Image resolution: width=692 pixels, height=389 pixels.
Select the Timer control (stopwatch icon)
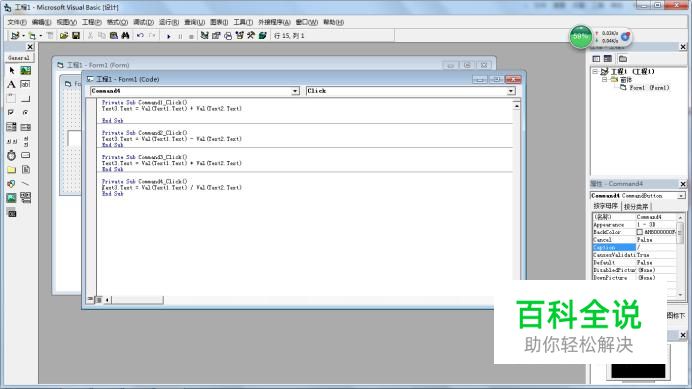pos(11,155)
